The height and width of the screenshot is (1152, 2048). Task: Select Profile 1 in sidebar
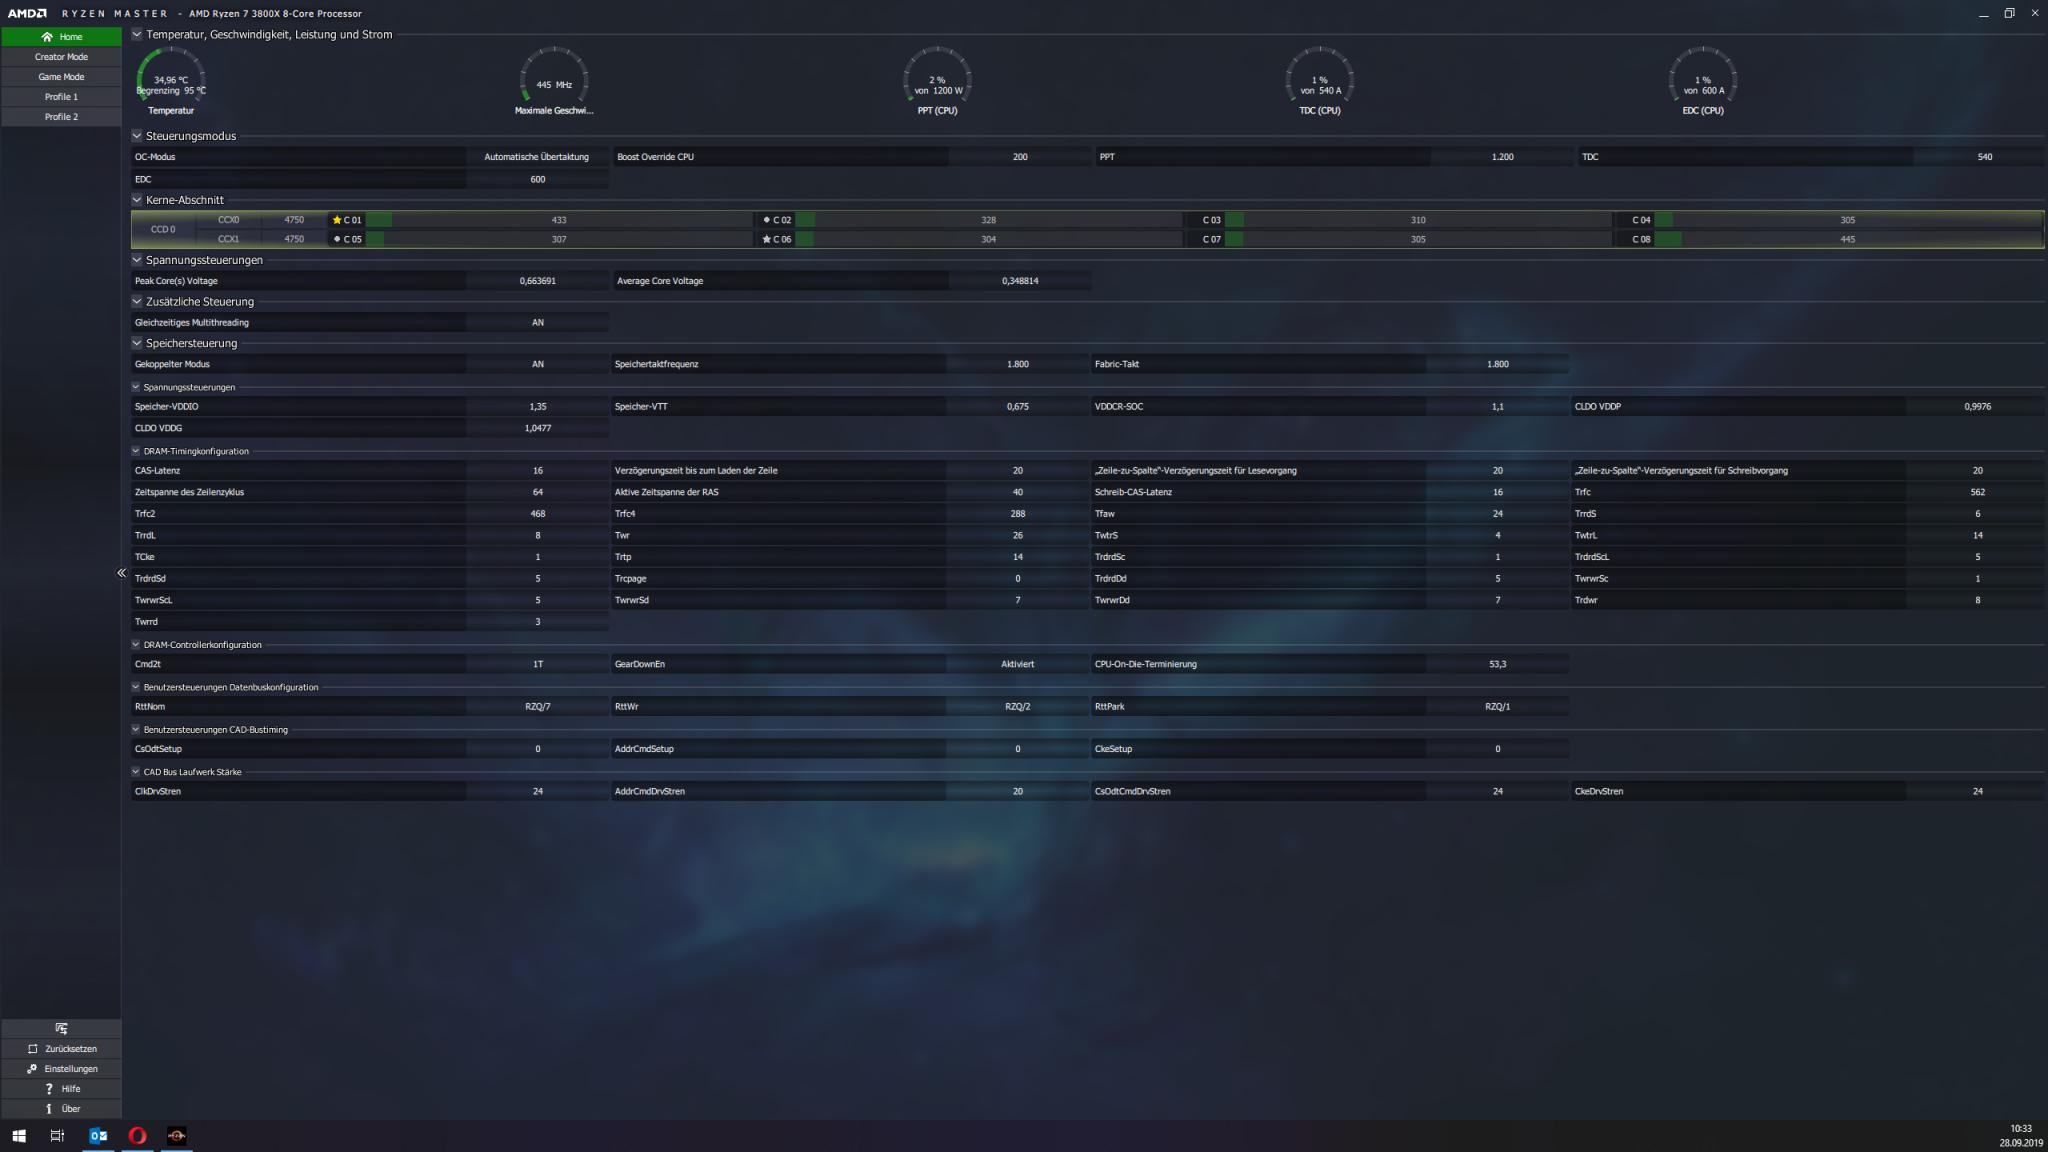tap(61, 97)
